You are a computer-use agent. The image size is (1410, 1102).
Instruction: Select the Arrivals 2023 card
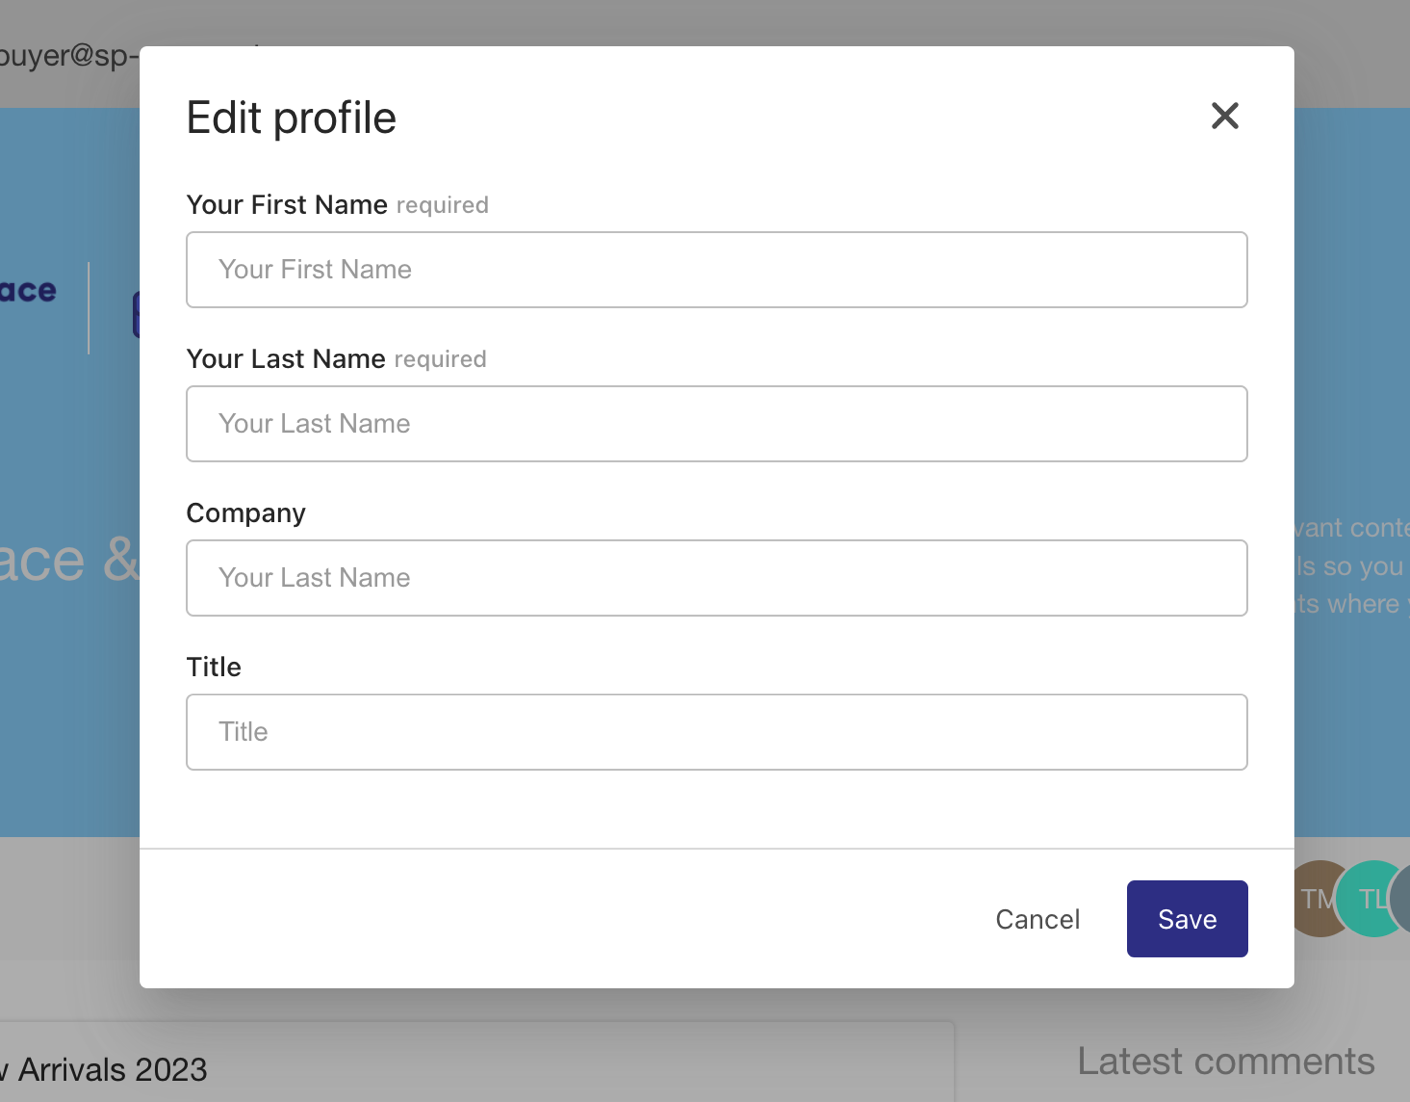coord(103,1069)
